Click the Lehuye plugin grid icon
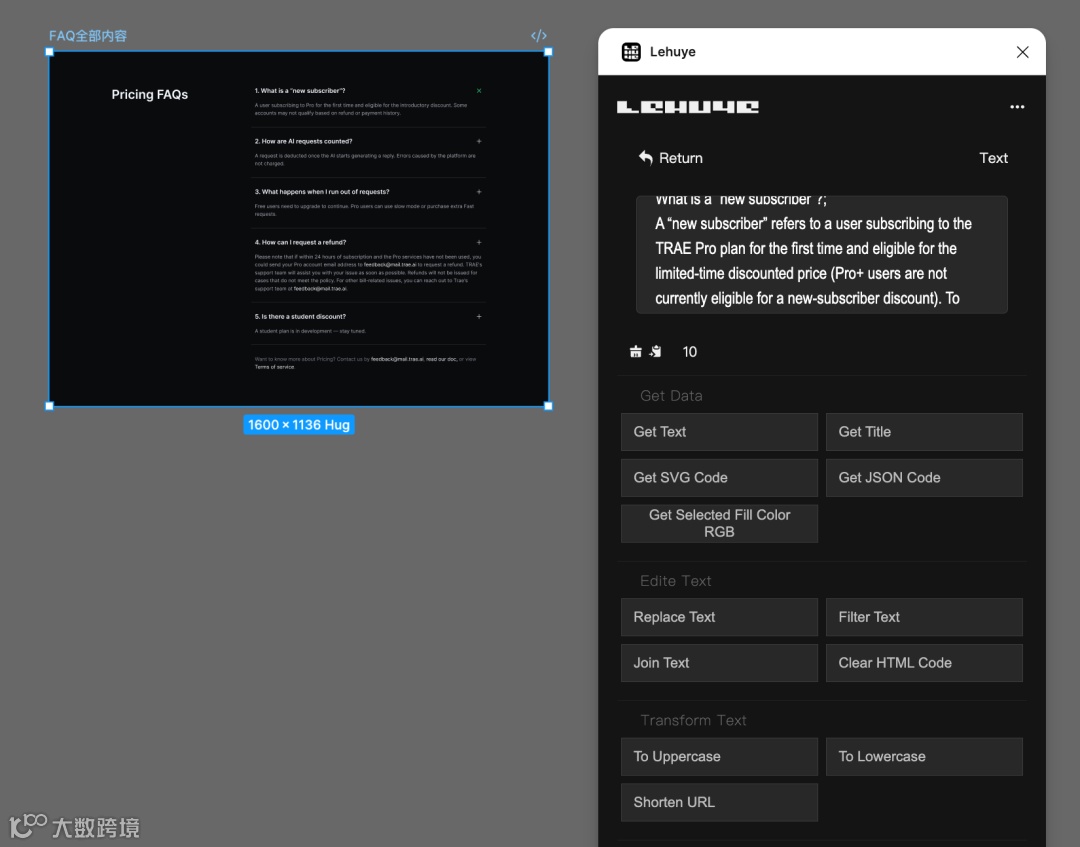 point(631,52)
